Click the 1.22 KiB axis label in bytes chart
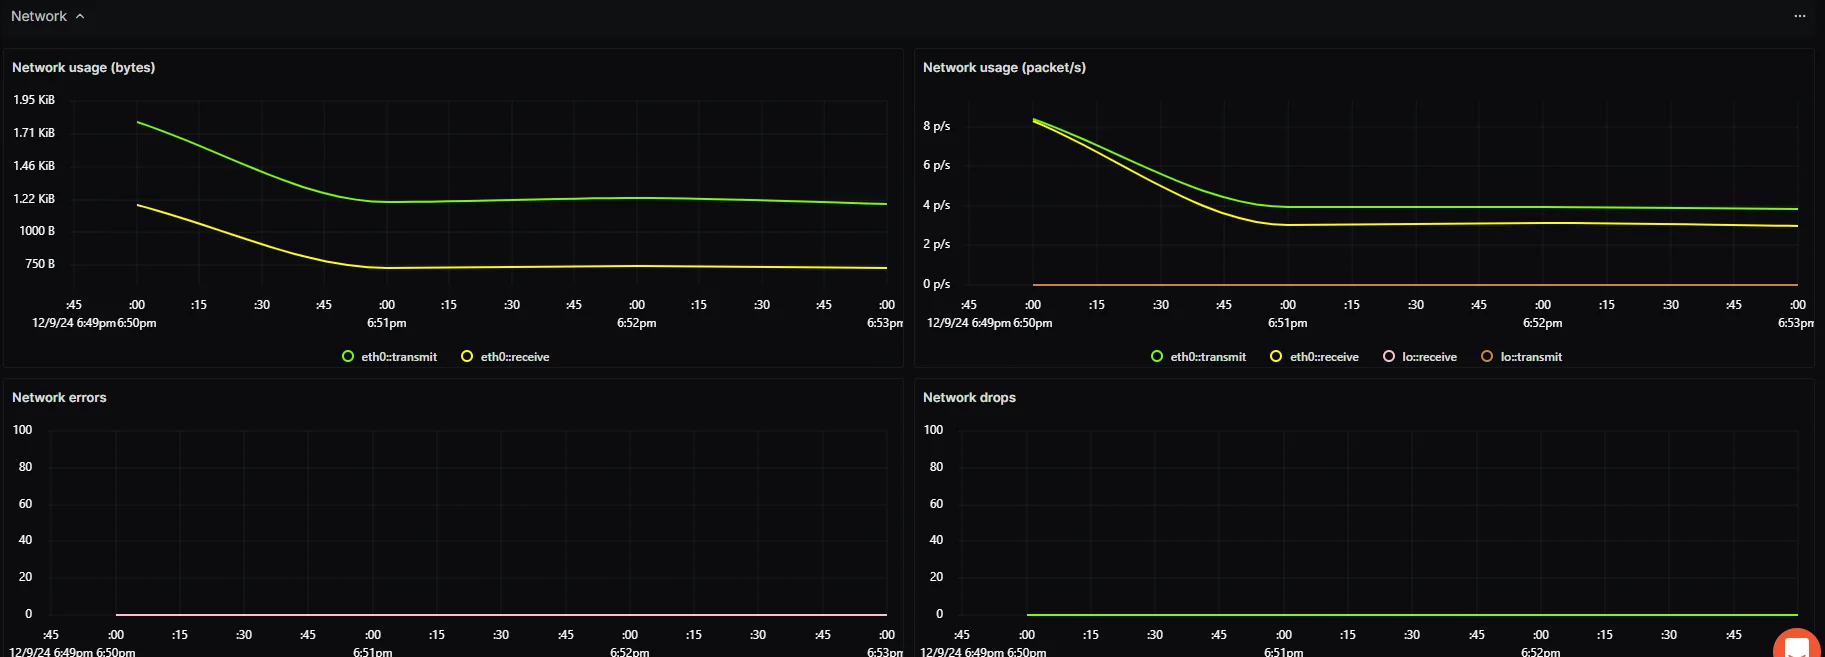 click(x=34, y=199)
